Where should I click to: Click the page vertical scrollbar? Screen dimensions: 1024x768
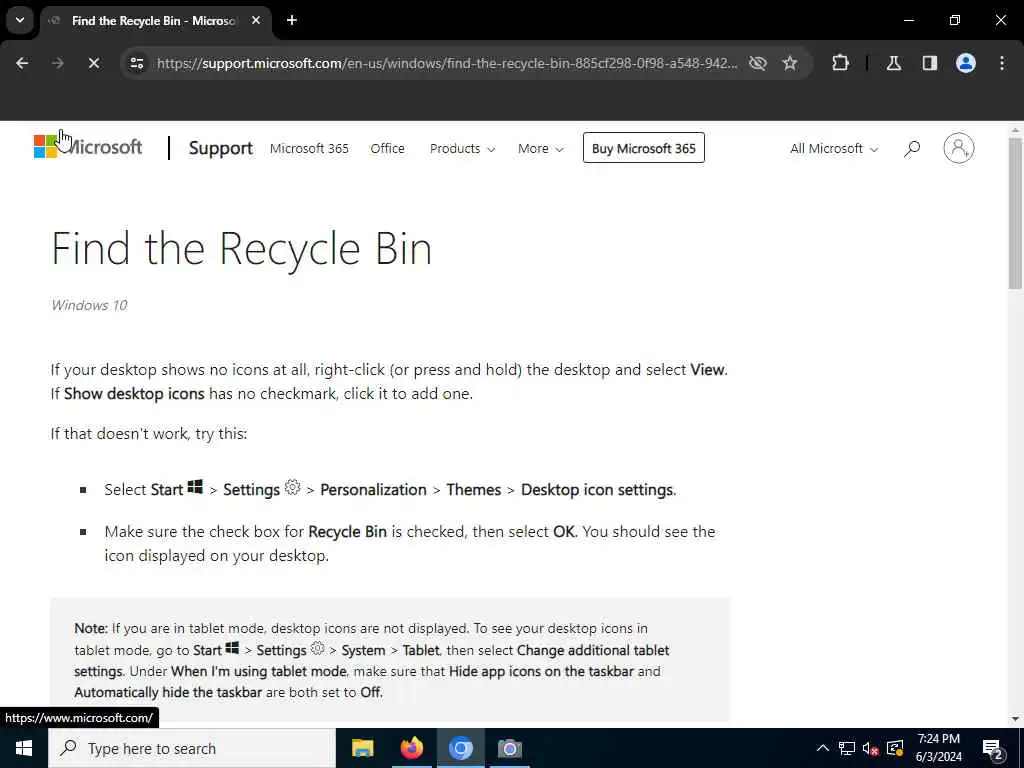1015,214
